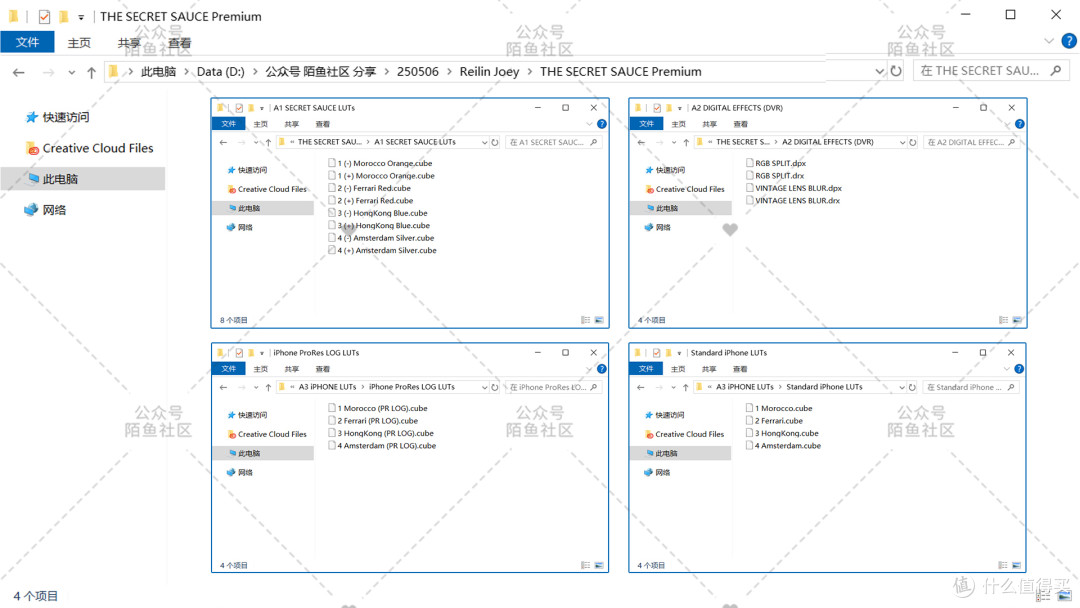The width and height of the screenshot is (1080, 608).
Task: Select 2 (+) Ferrari Red.cube file
Action: [x=371, y=200]
